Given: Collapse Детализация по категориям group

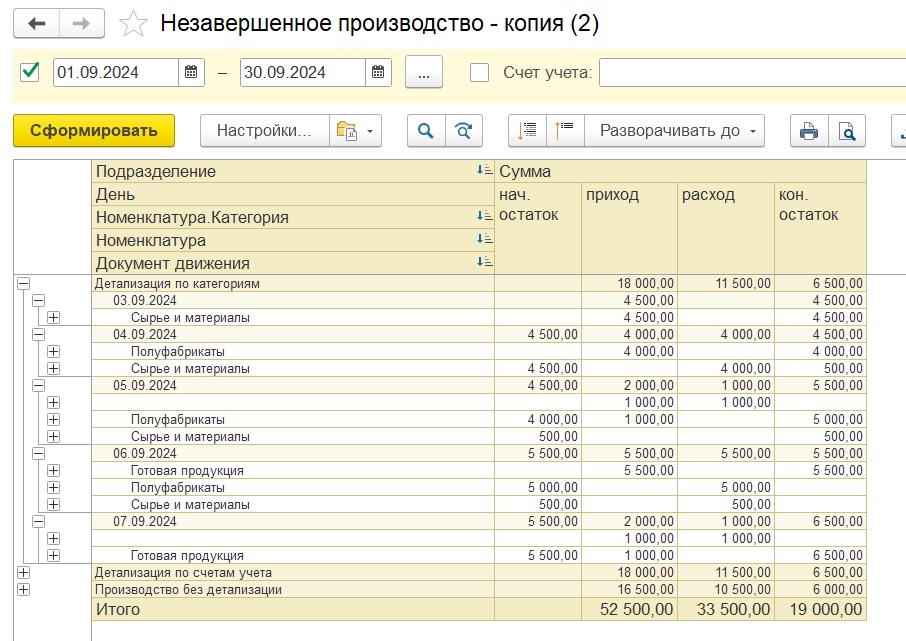Looking at the screenshot, I should pyautogui.click(x=23, y=283).
